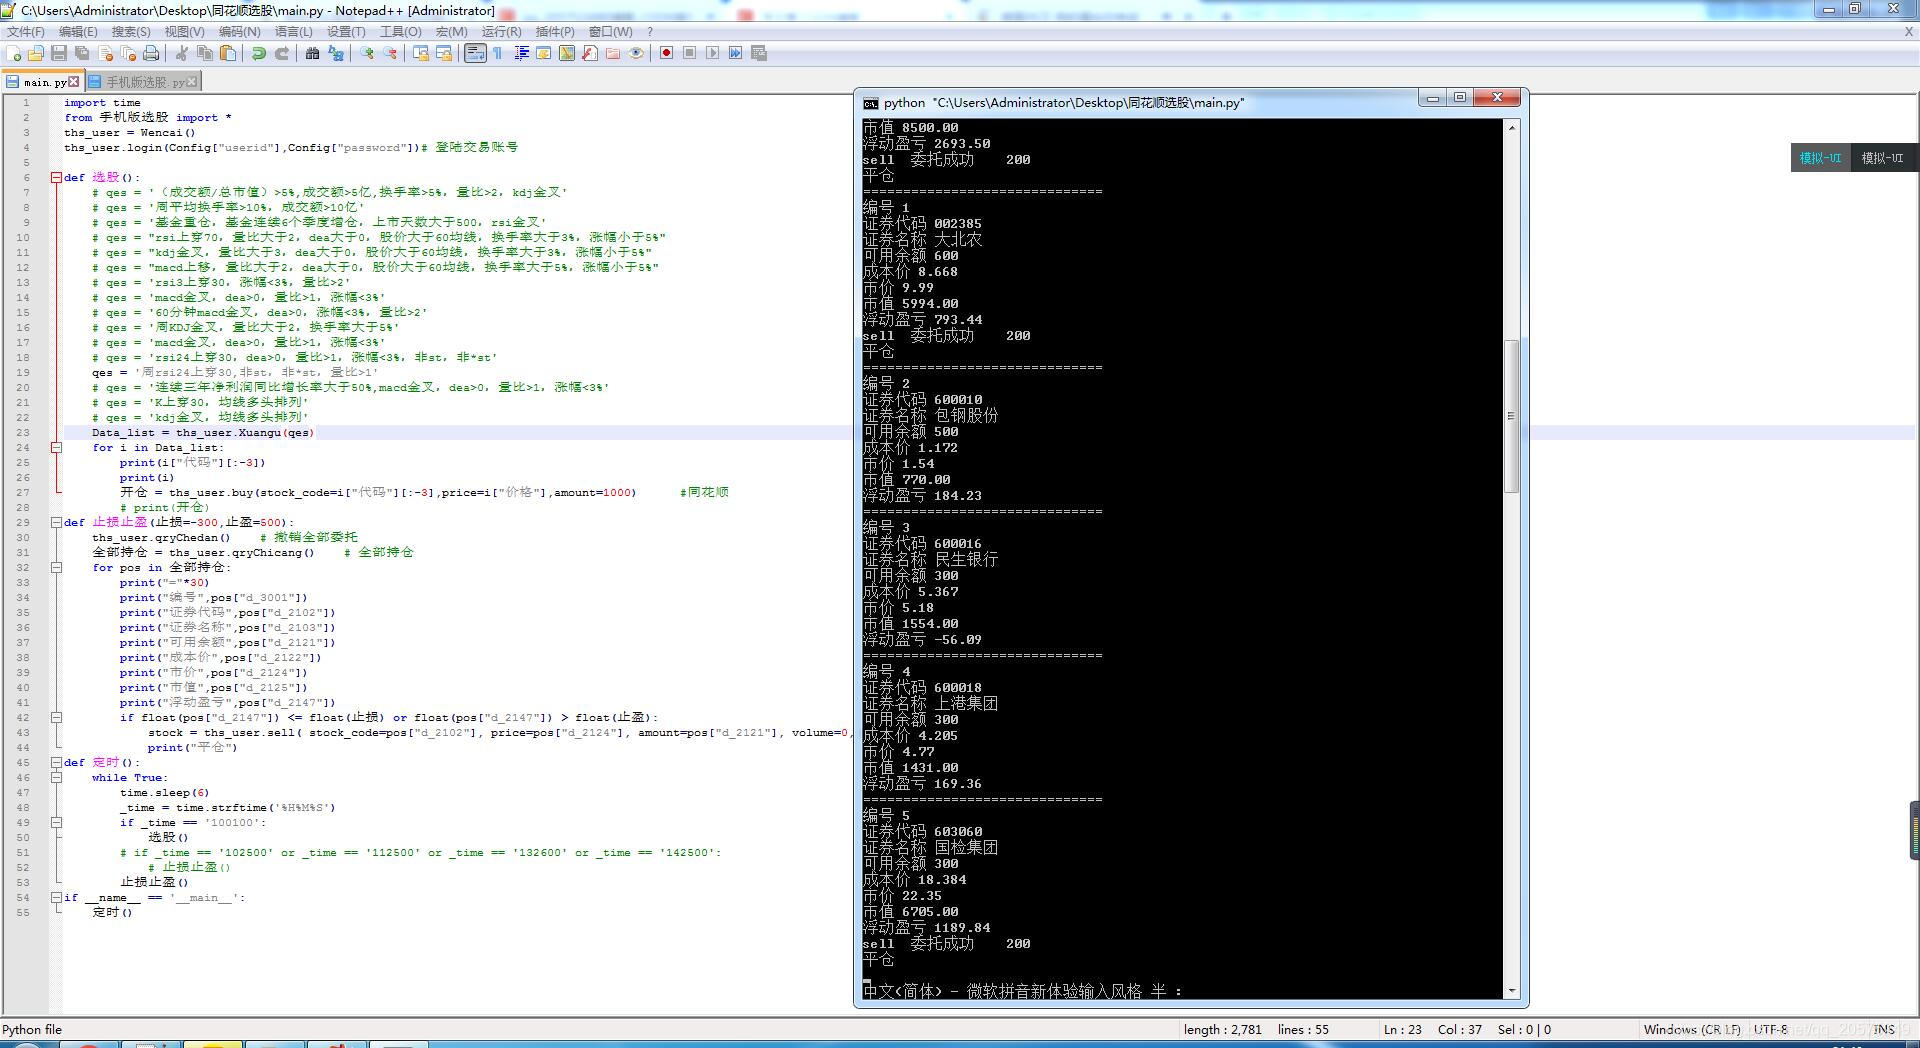Zoom in on editor text
Screen dimensions: 1920x1048
(368, 53)
